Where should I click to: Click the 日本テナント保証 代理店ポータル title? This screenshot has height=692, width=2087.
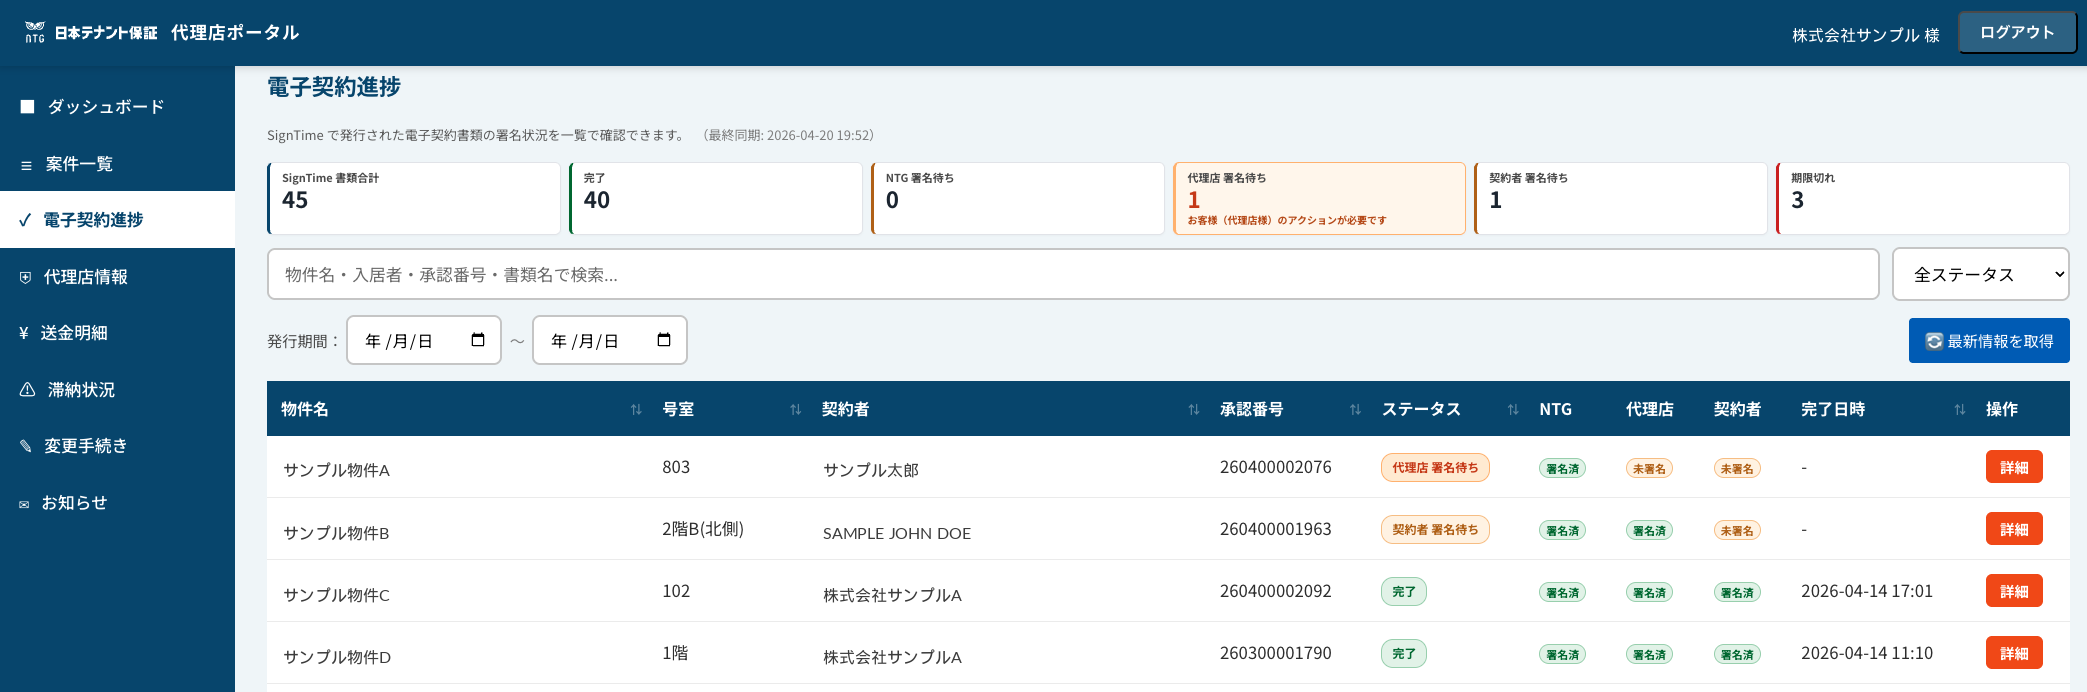click(x=177, y=32)
